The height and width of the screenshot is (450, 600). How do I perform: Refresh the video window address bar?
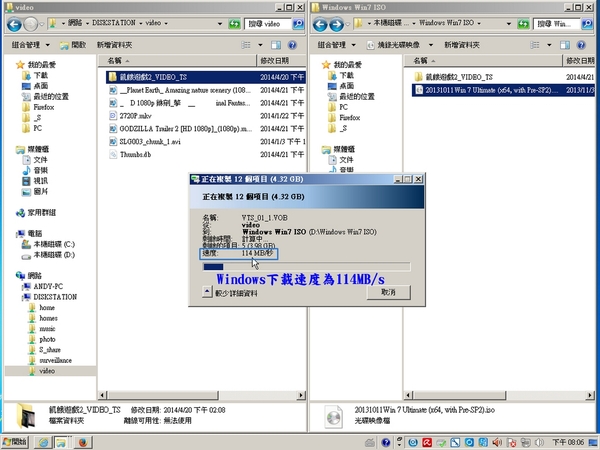234,24
